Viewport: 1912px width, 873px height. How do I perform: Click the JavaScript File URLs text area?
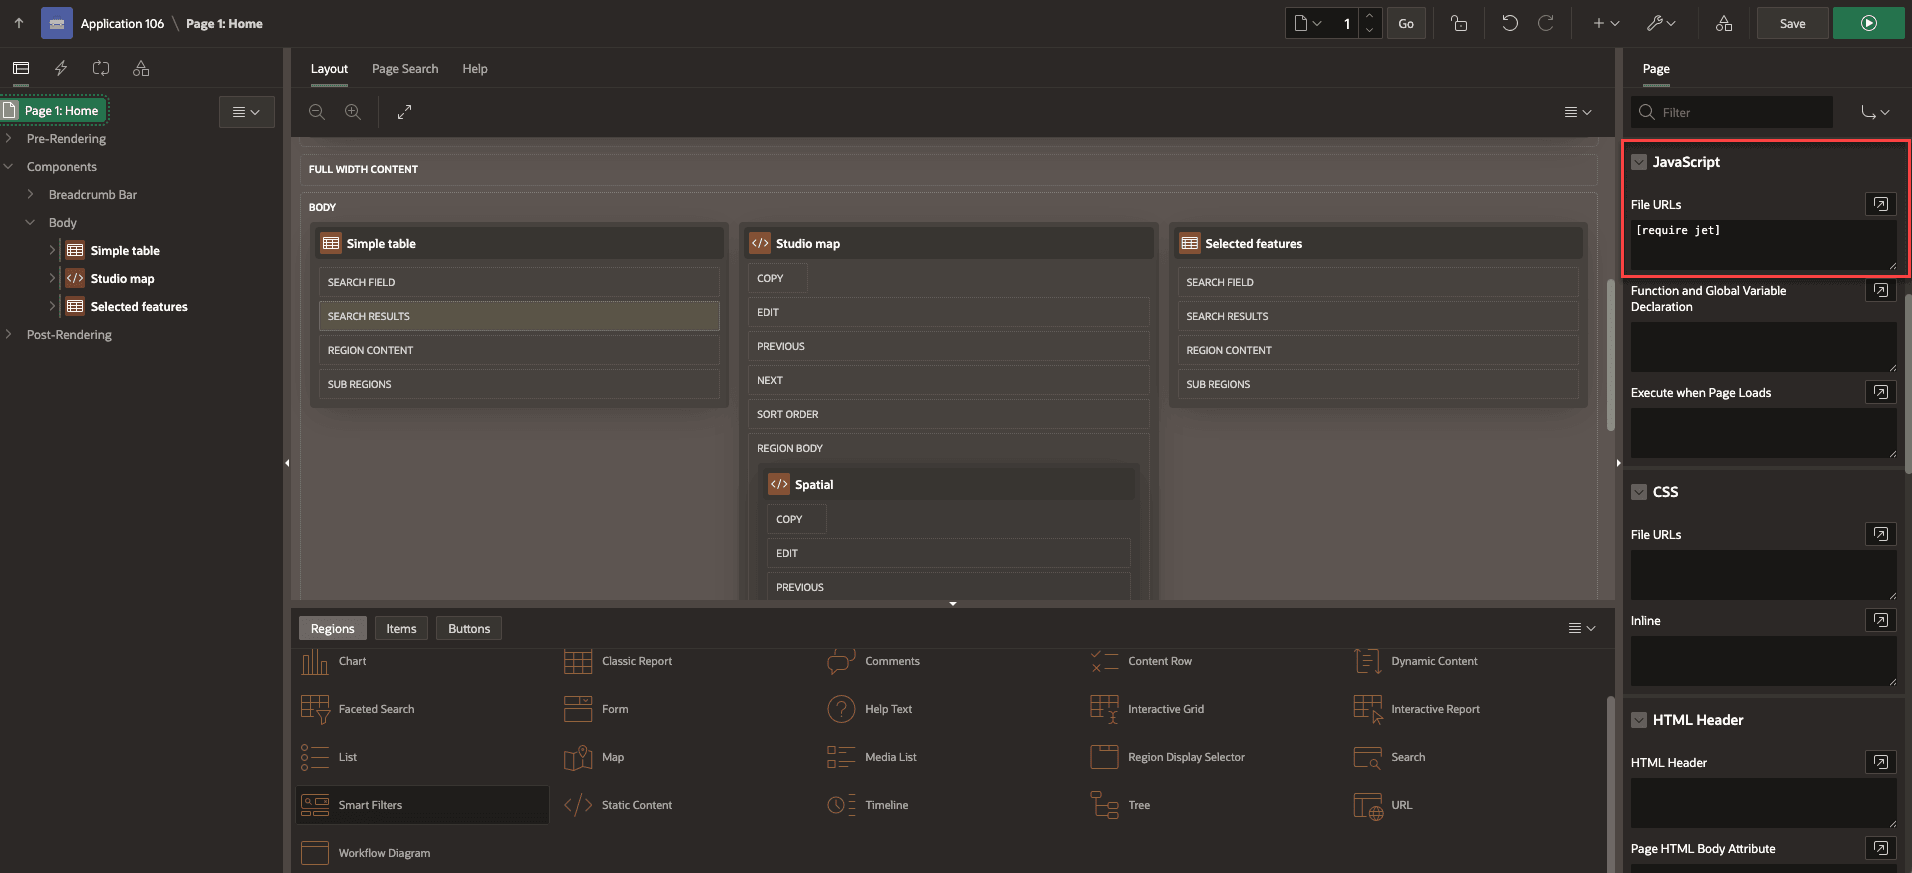pos(1763,245)
